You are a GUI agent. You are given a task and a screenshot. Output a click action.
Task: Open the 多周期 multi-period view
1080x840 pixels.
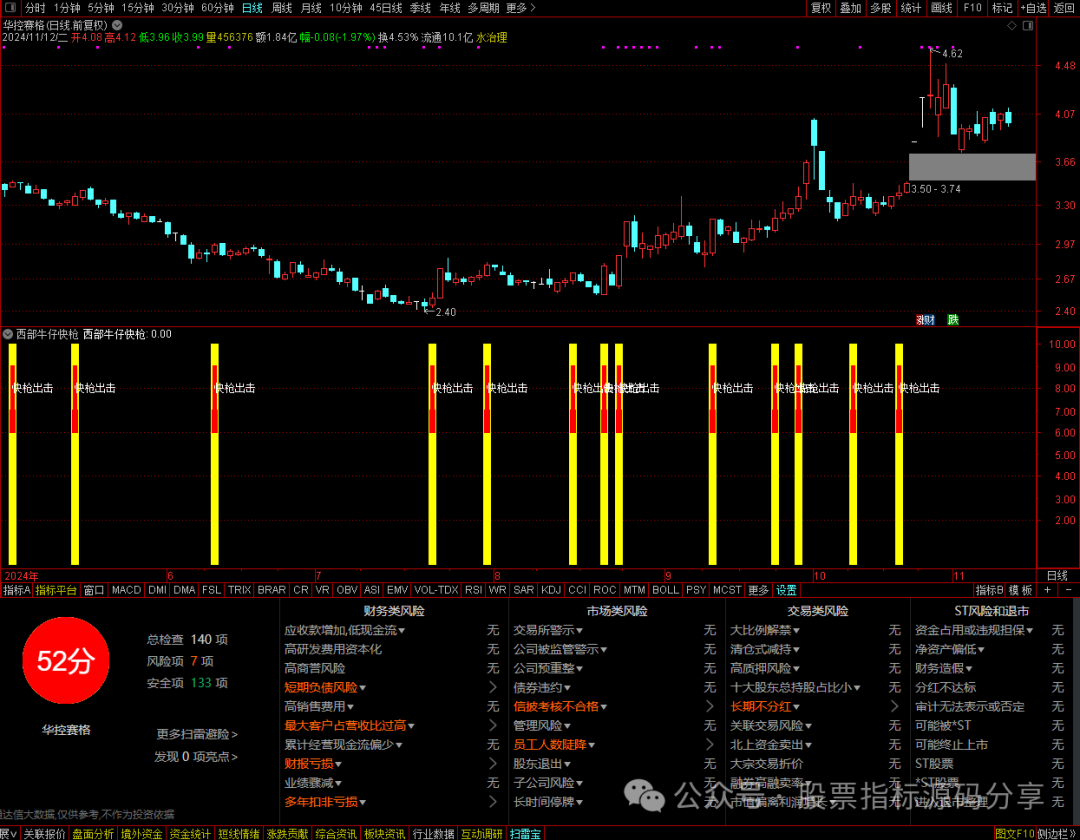click(x=484, y=8)
